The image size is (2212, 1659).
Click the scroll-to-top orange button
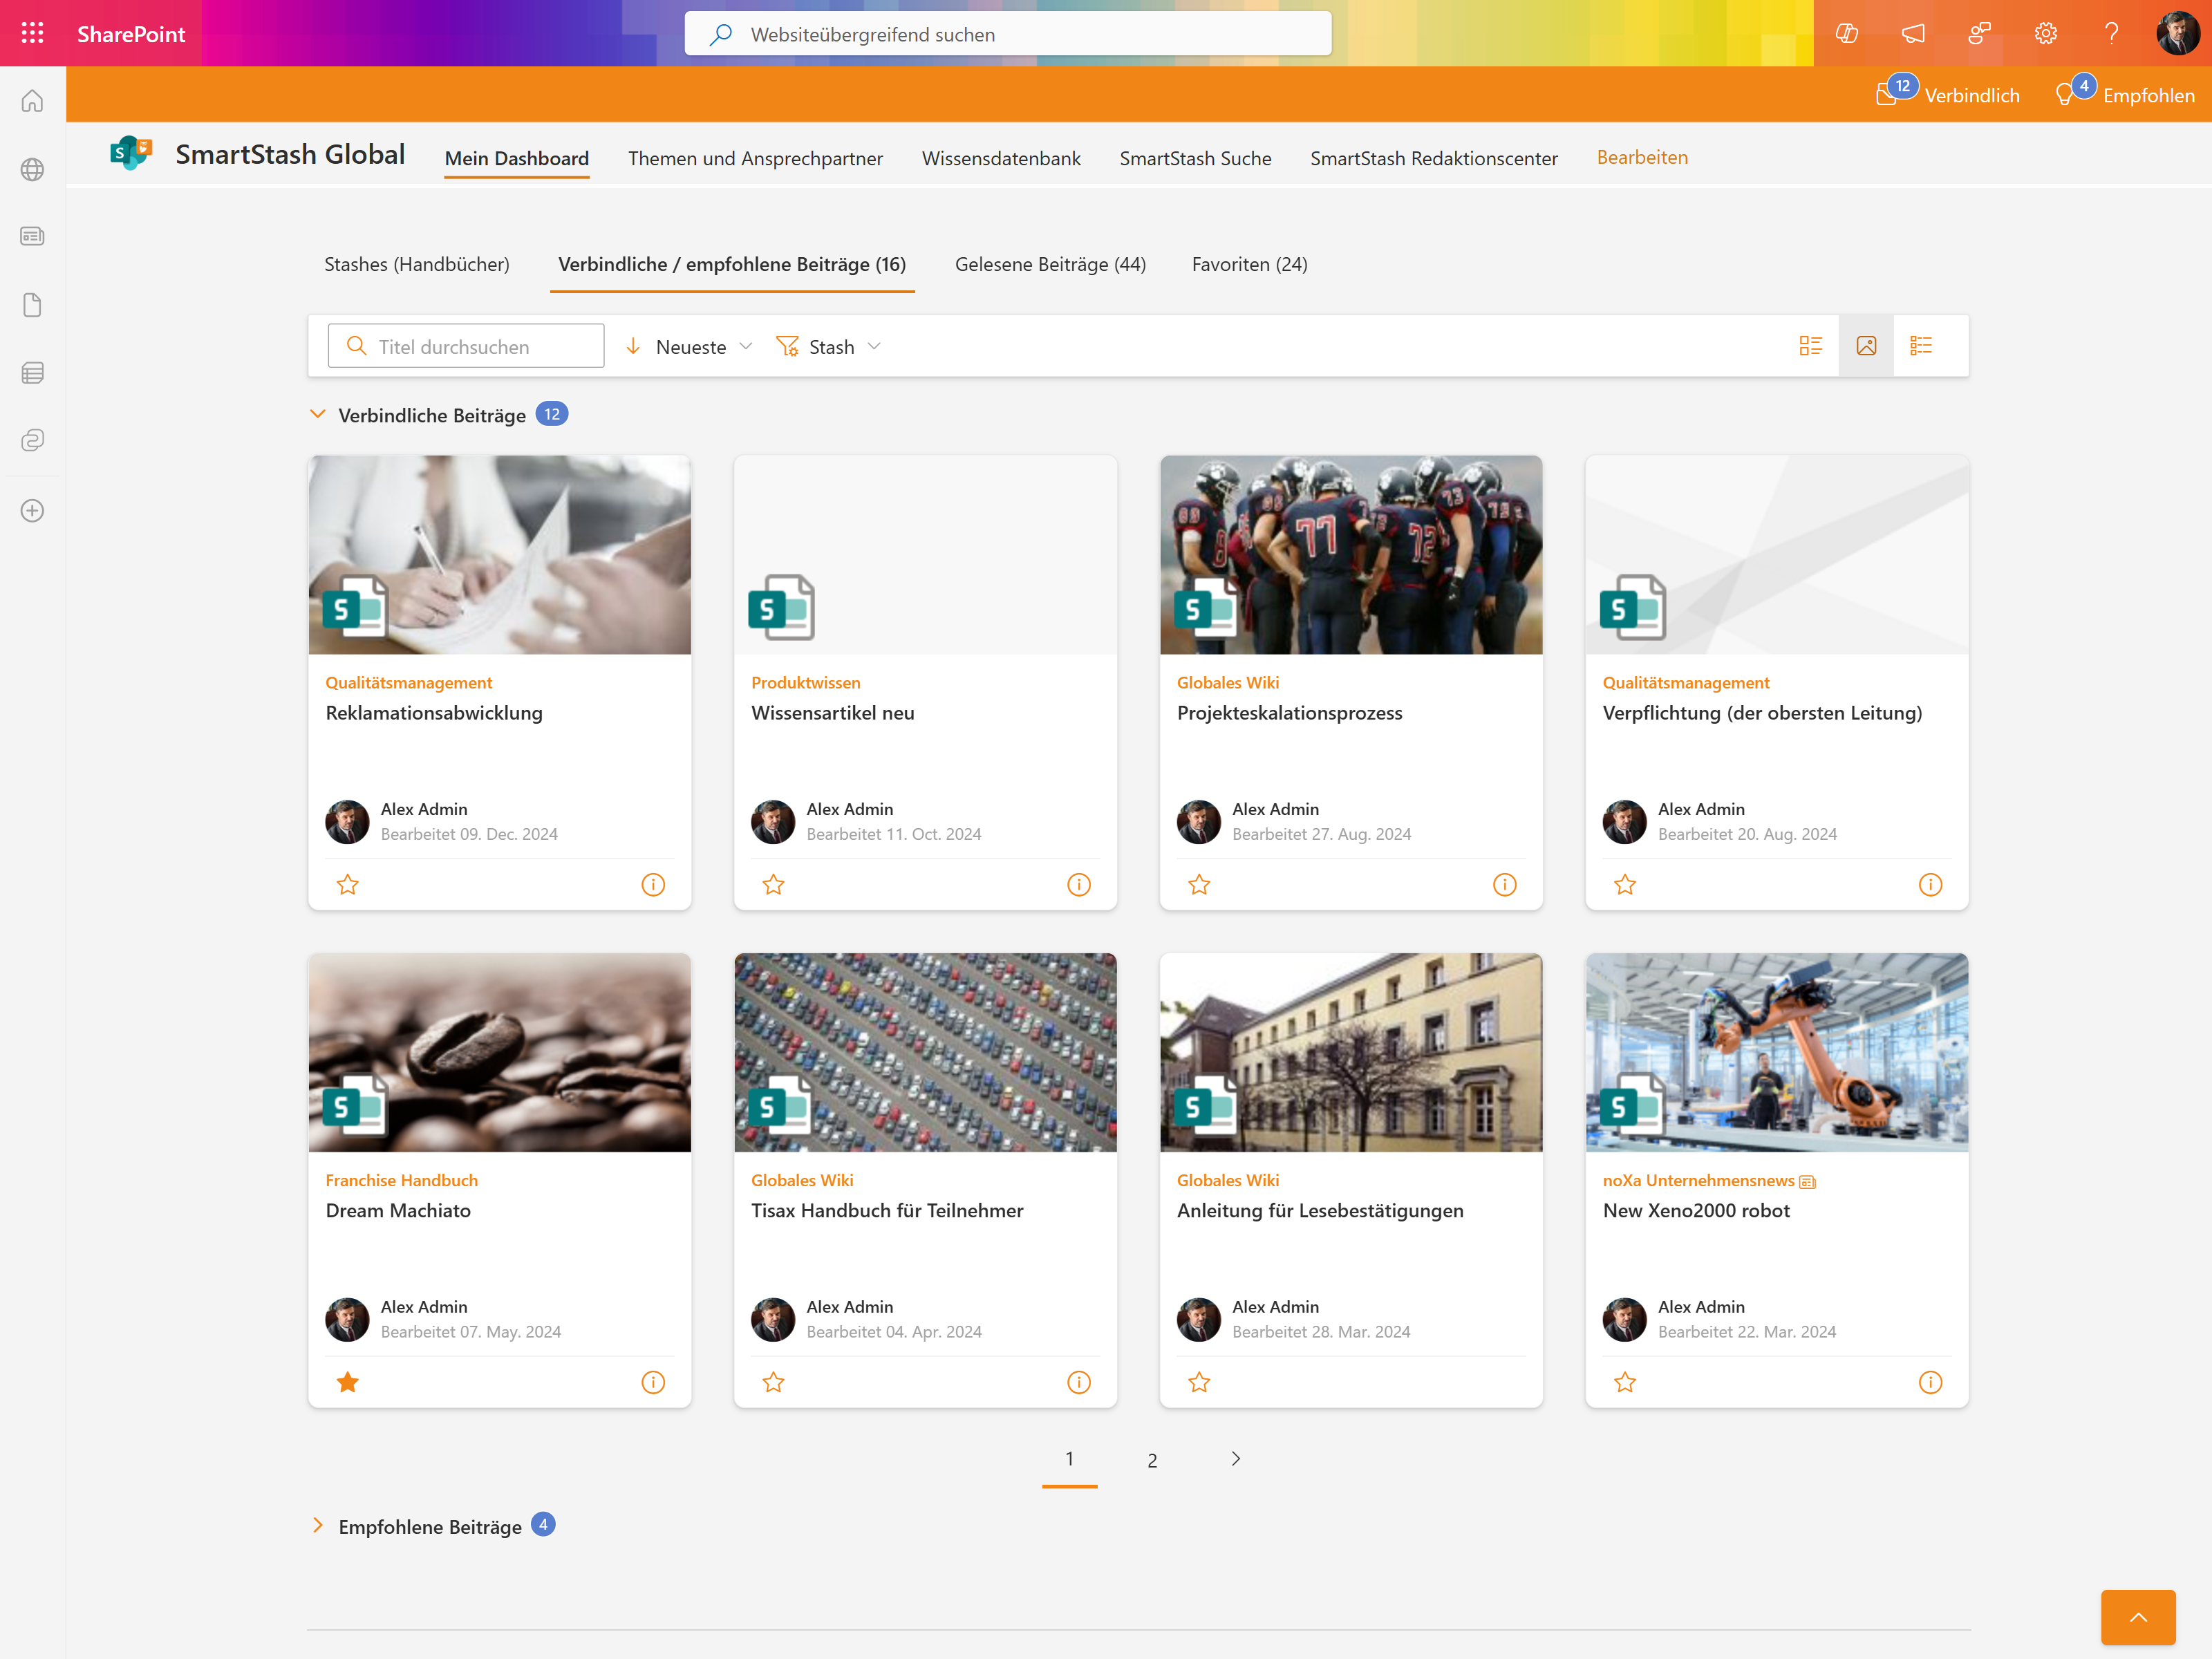click(x=2138, y=1617)
